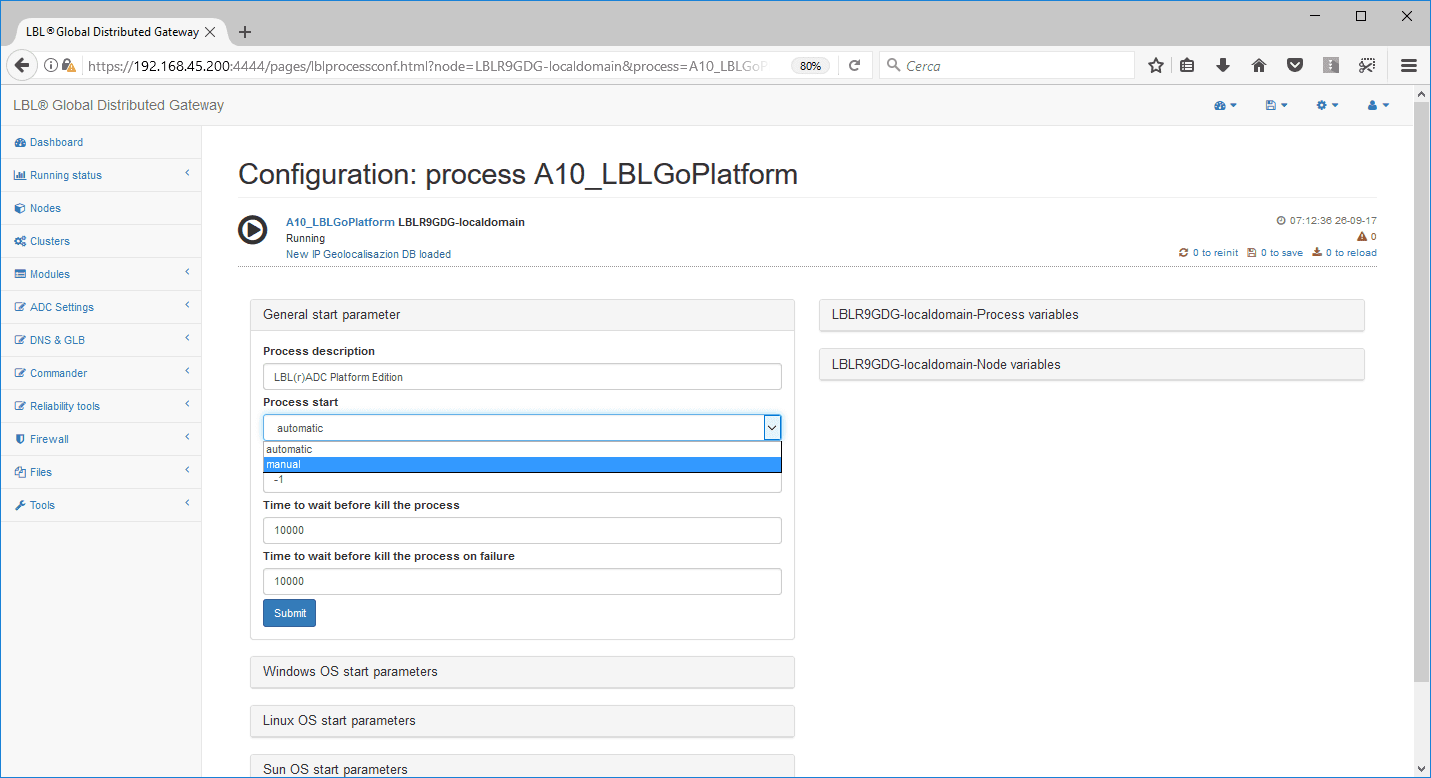Click the Clusters gears icon
This screenshot has height=778, width=1431.
(x=20, y=241)
